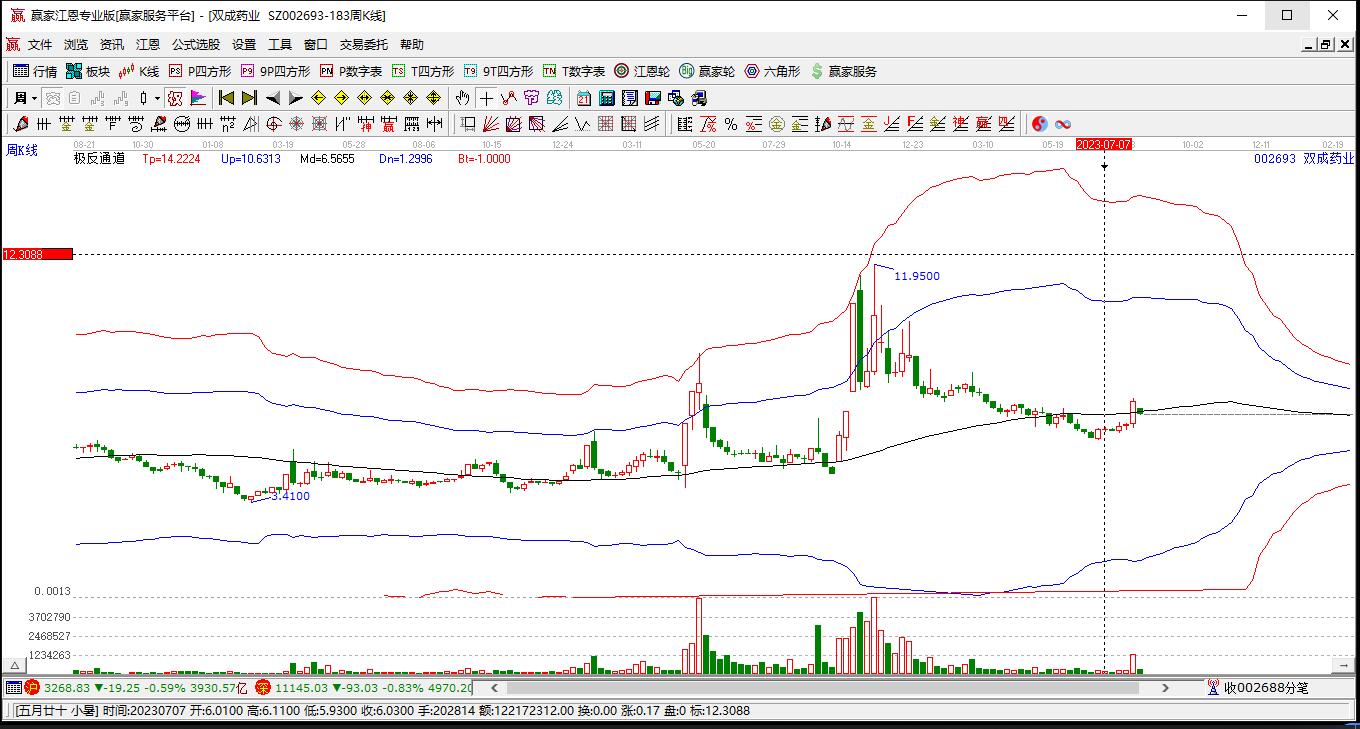Open the 9P四方形 tool

(275, 71)
